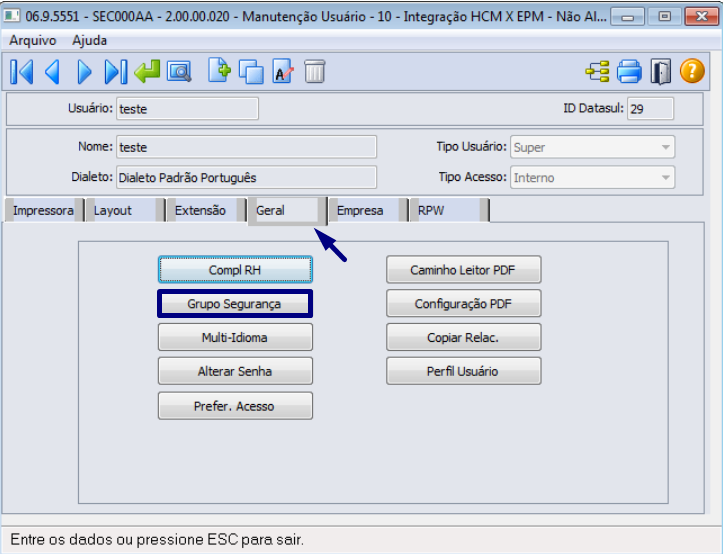
Task: Click the 'Tipo Usuário:' label
Action: (471, 147)
